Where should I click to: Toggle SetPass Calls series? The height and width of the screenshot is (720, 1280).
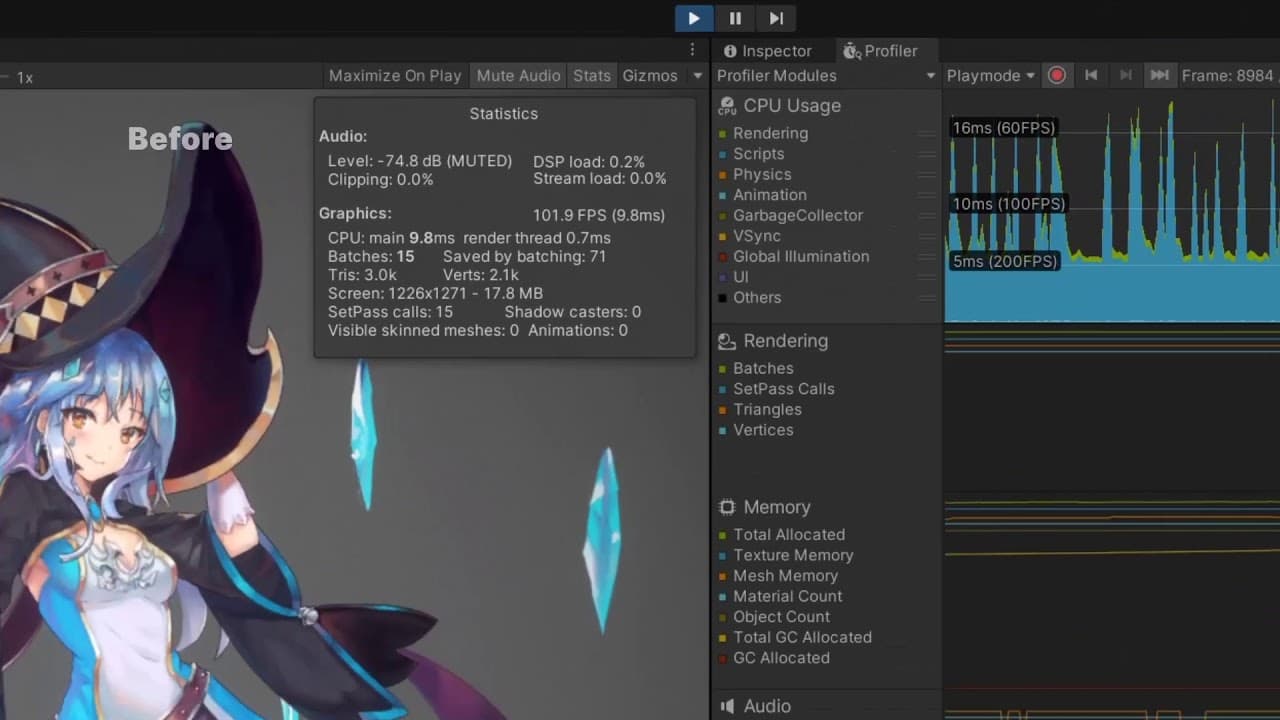pos(722,390)
